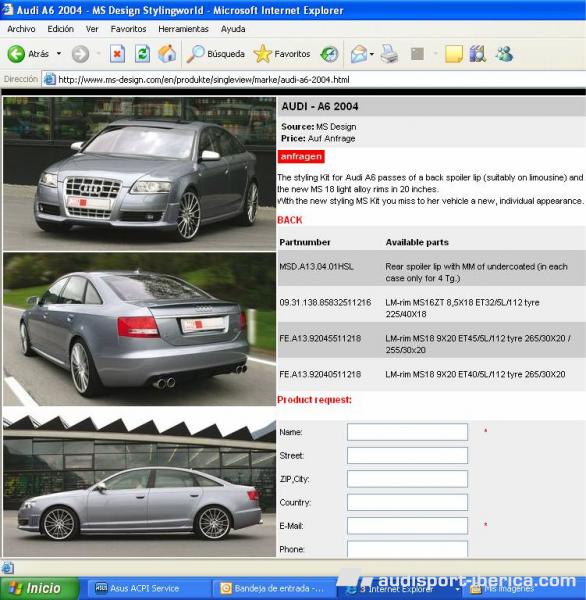Screen dimensions: 586x600
Task: Go to the Home page icon
Action: point(167,54)
